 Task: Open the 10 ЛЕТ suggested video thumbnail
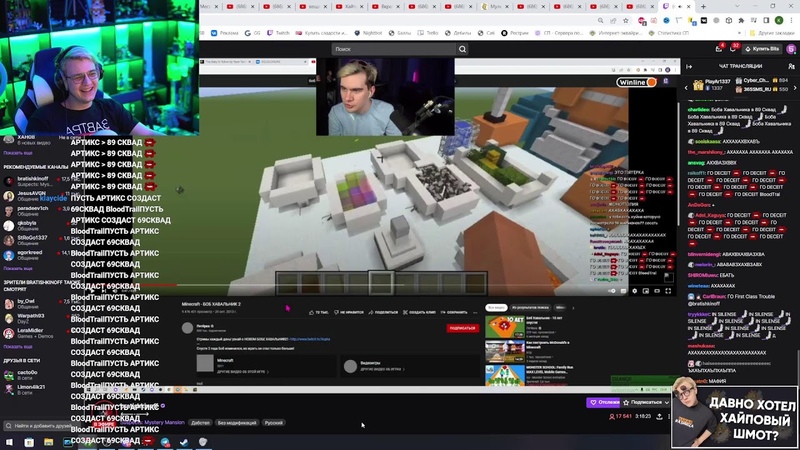(x=505, y=327)
